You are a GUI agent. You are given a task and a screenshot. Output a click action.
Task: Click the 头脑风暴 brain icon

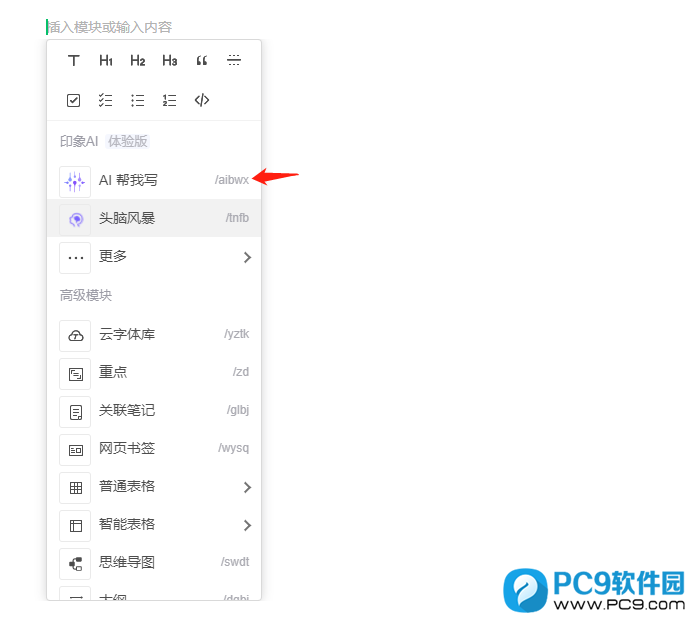(x=75, y=220)
